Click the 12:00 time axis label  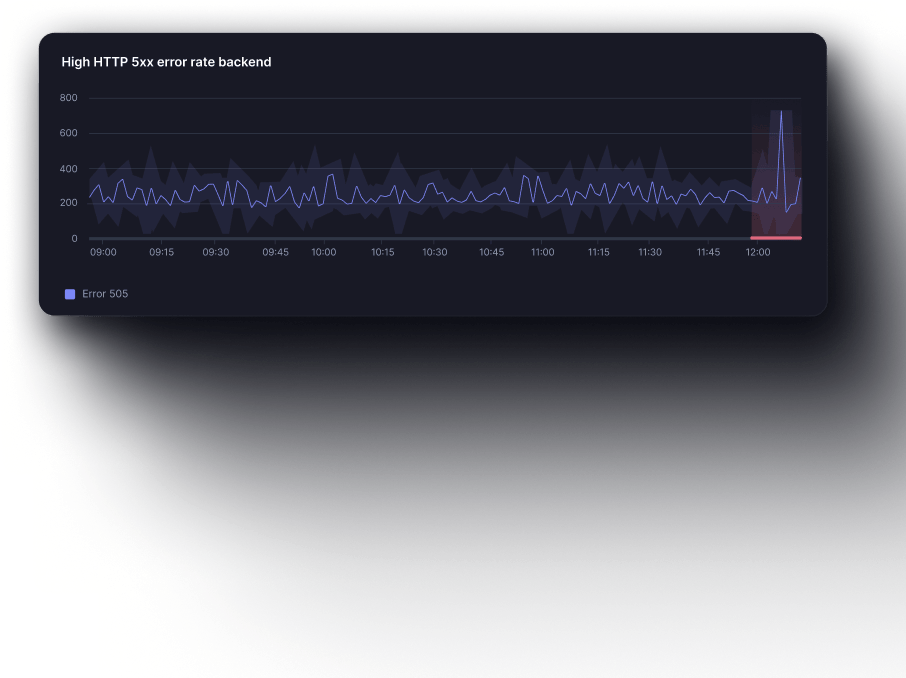pos(758,253)
